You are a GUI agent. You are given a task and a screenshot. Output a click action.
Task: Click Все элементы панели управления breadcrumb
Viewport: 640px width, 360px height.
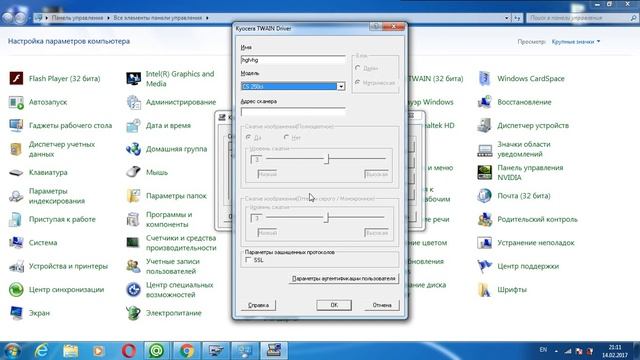pos(158,18)
